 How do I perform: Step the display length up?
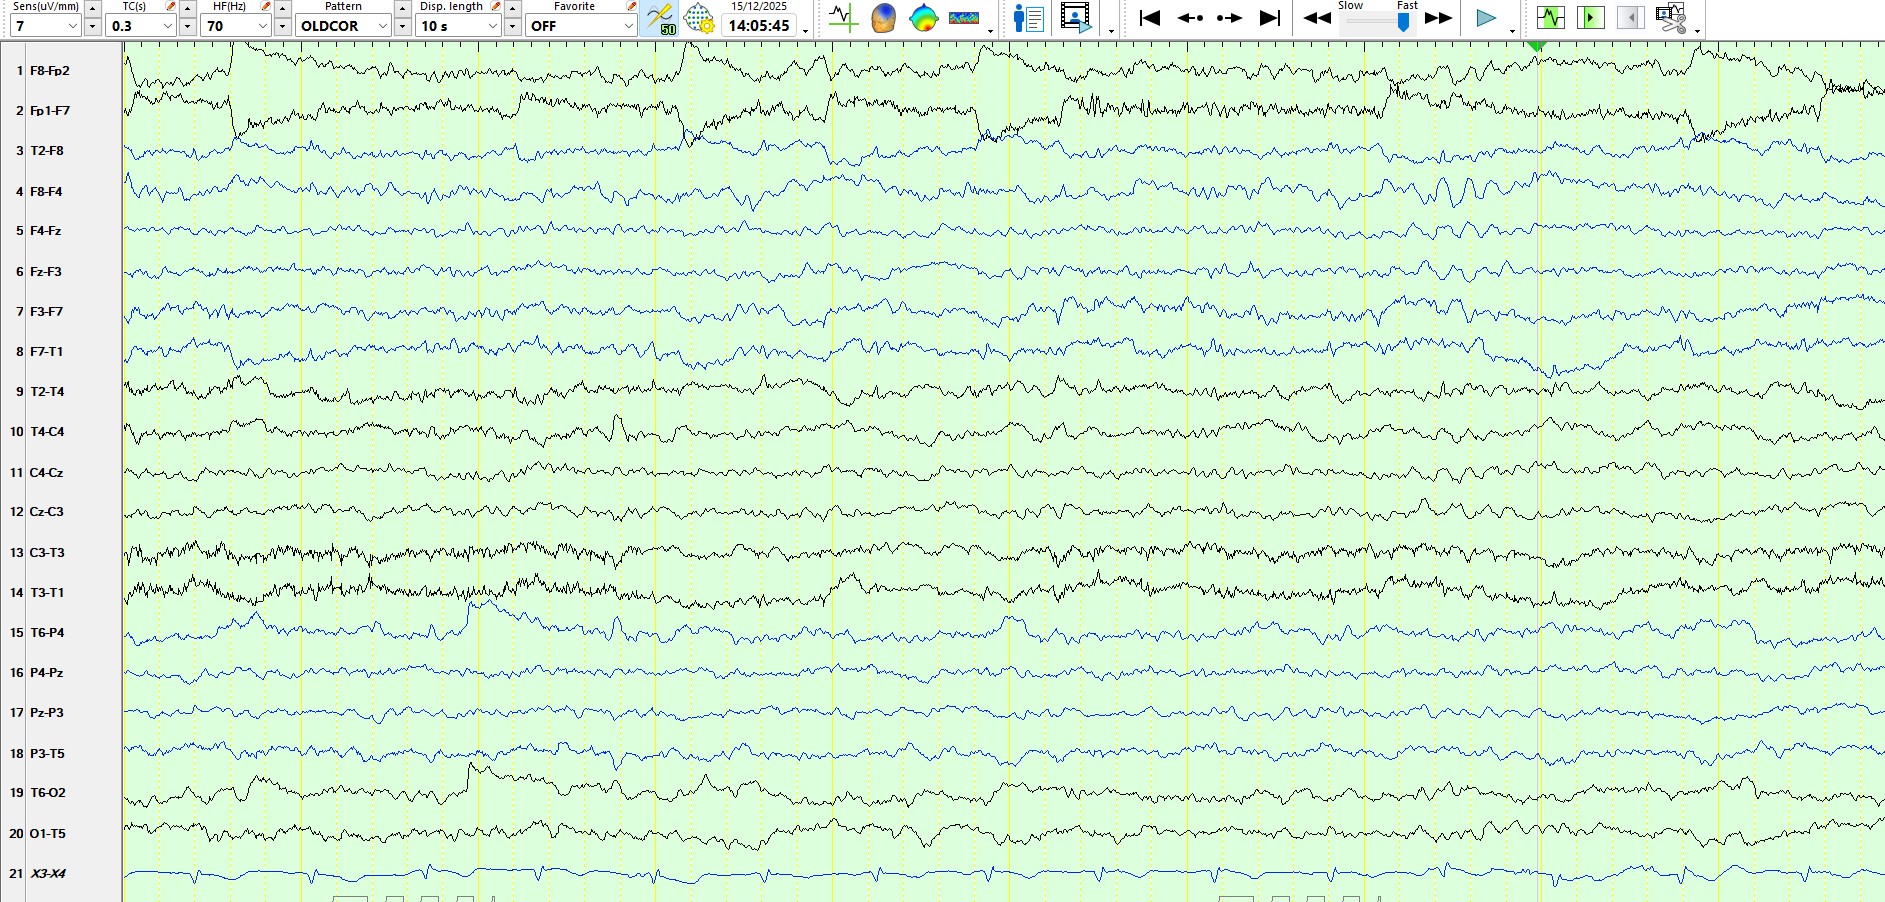pyautogui.click(x=513, y=8)
